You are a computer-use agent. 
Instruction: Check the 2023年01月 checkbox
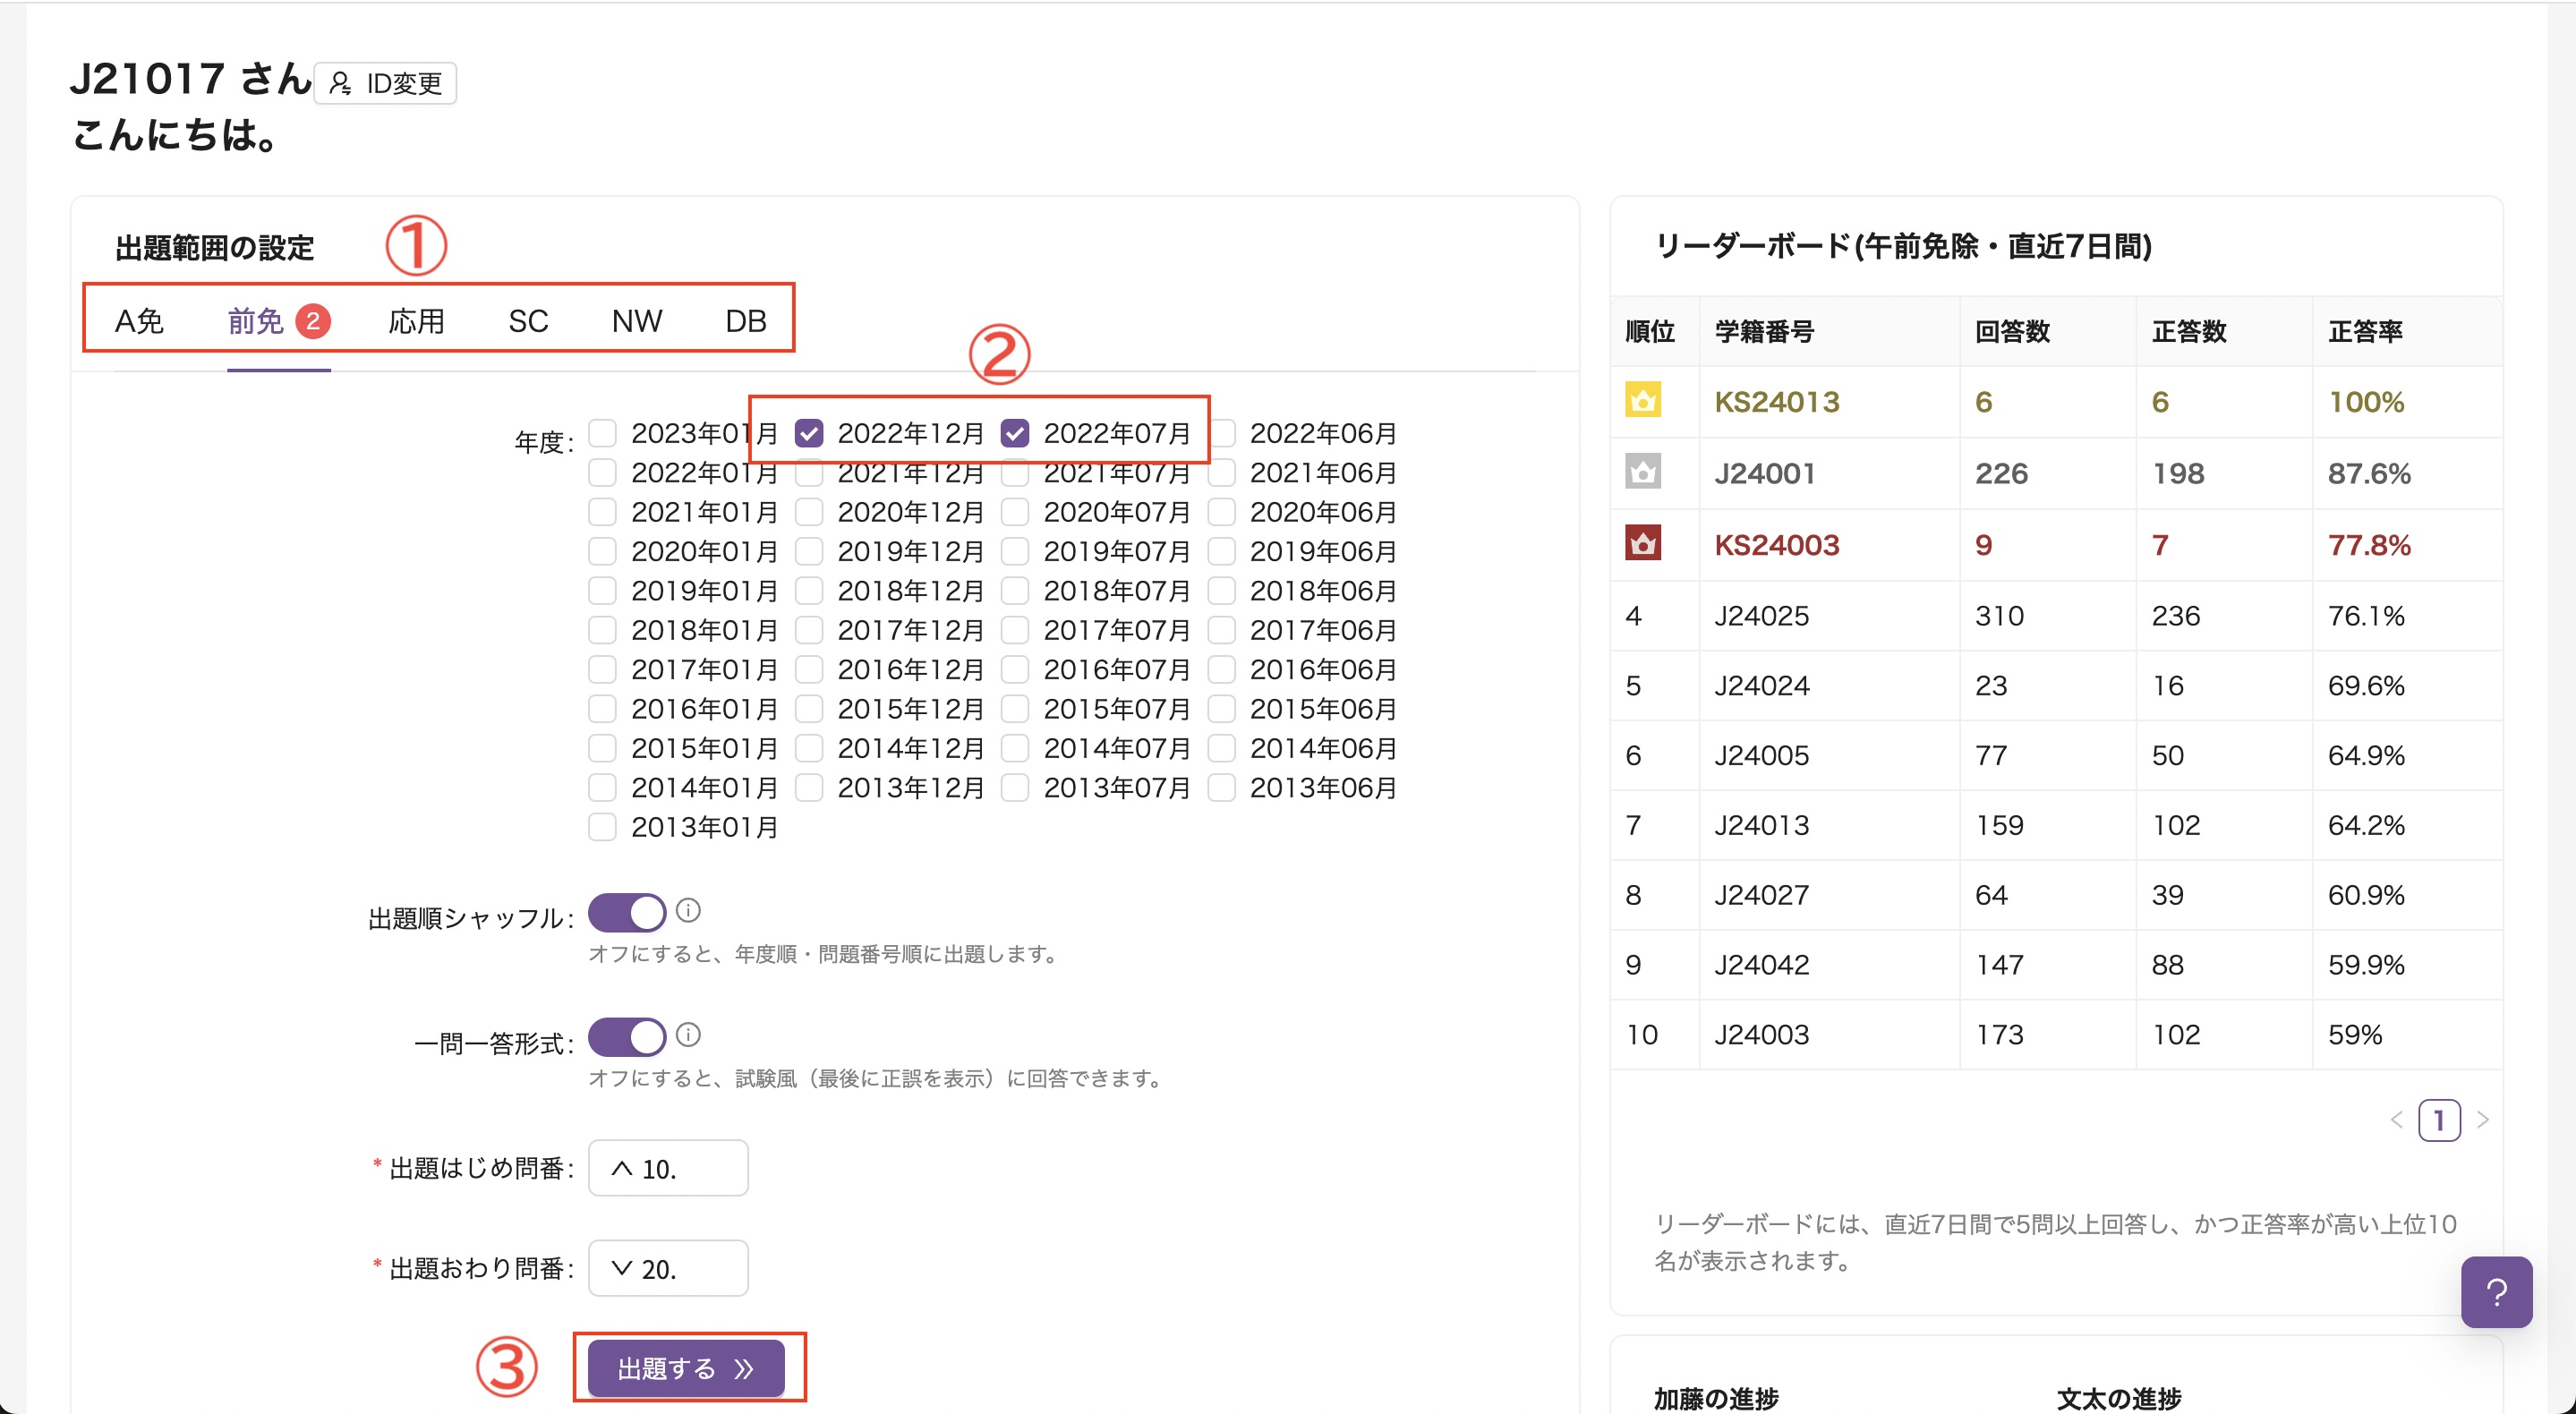tap(603, 433)
